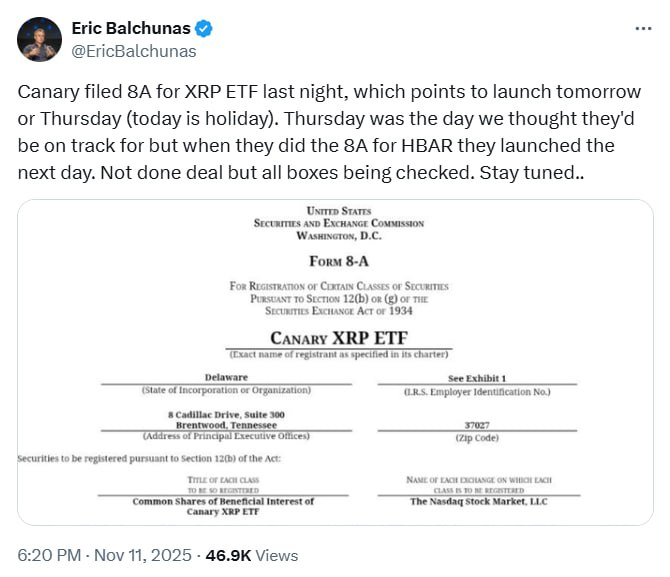Click the display name Eric Balchunas
Screen dimensions: 670x577
pyautogui.click(x=135, y=28)
